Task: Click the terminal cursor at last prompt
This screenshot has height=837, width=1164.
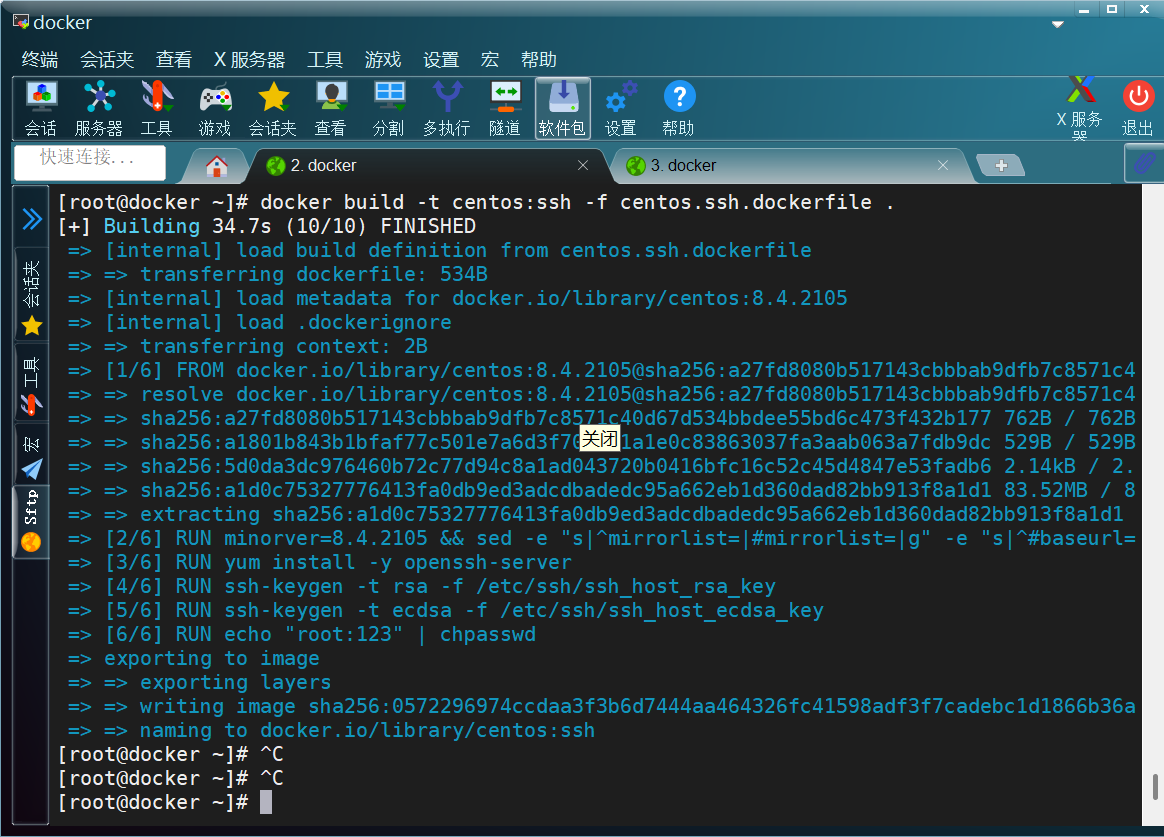Action: (266, 802)
